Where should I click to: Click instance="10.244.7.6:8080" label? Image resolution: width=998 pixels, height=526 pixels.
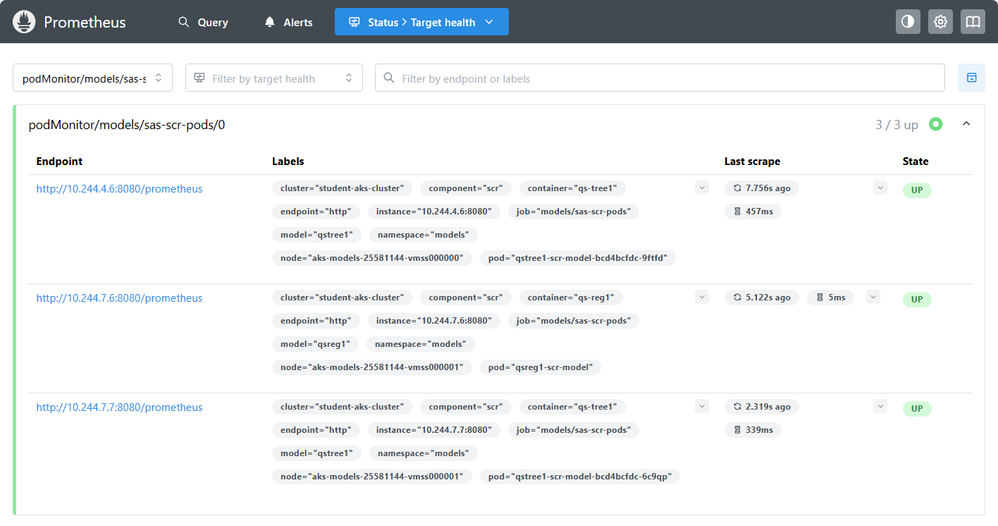point(433,321)
